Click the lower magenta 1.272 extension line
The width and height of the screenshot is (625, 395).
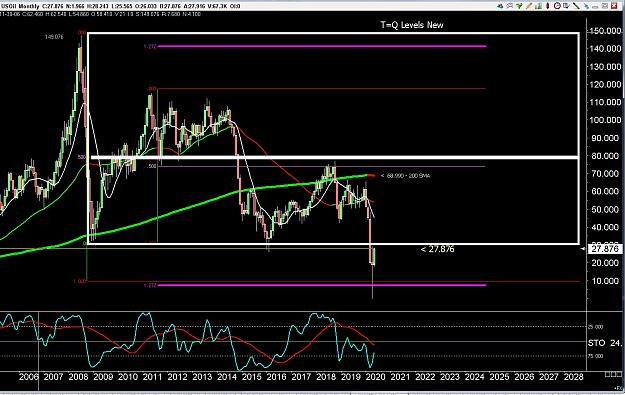point(322,285)
